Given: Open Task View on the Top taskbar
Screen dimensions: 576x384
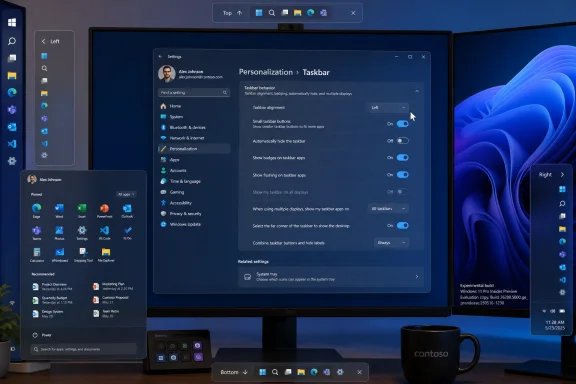Looking at the screenshot, I should [x=285, y=13].
